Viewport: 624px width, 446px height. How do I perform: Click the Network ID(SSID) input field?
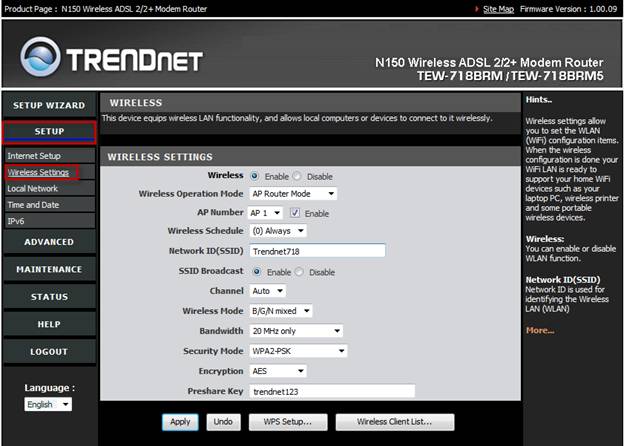coord(318,251)
